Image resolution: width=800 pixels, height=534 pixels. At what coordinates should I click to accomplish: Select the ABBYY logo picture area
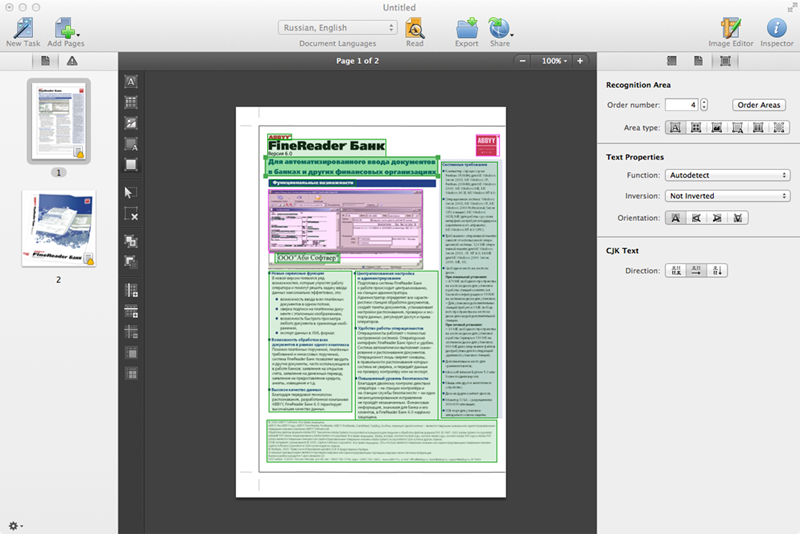click(487, 145)
